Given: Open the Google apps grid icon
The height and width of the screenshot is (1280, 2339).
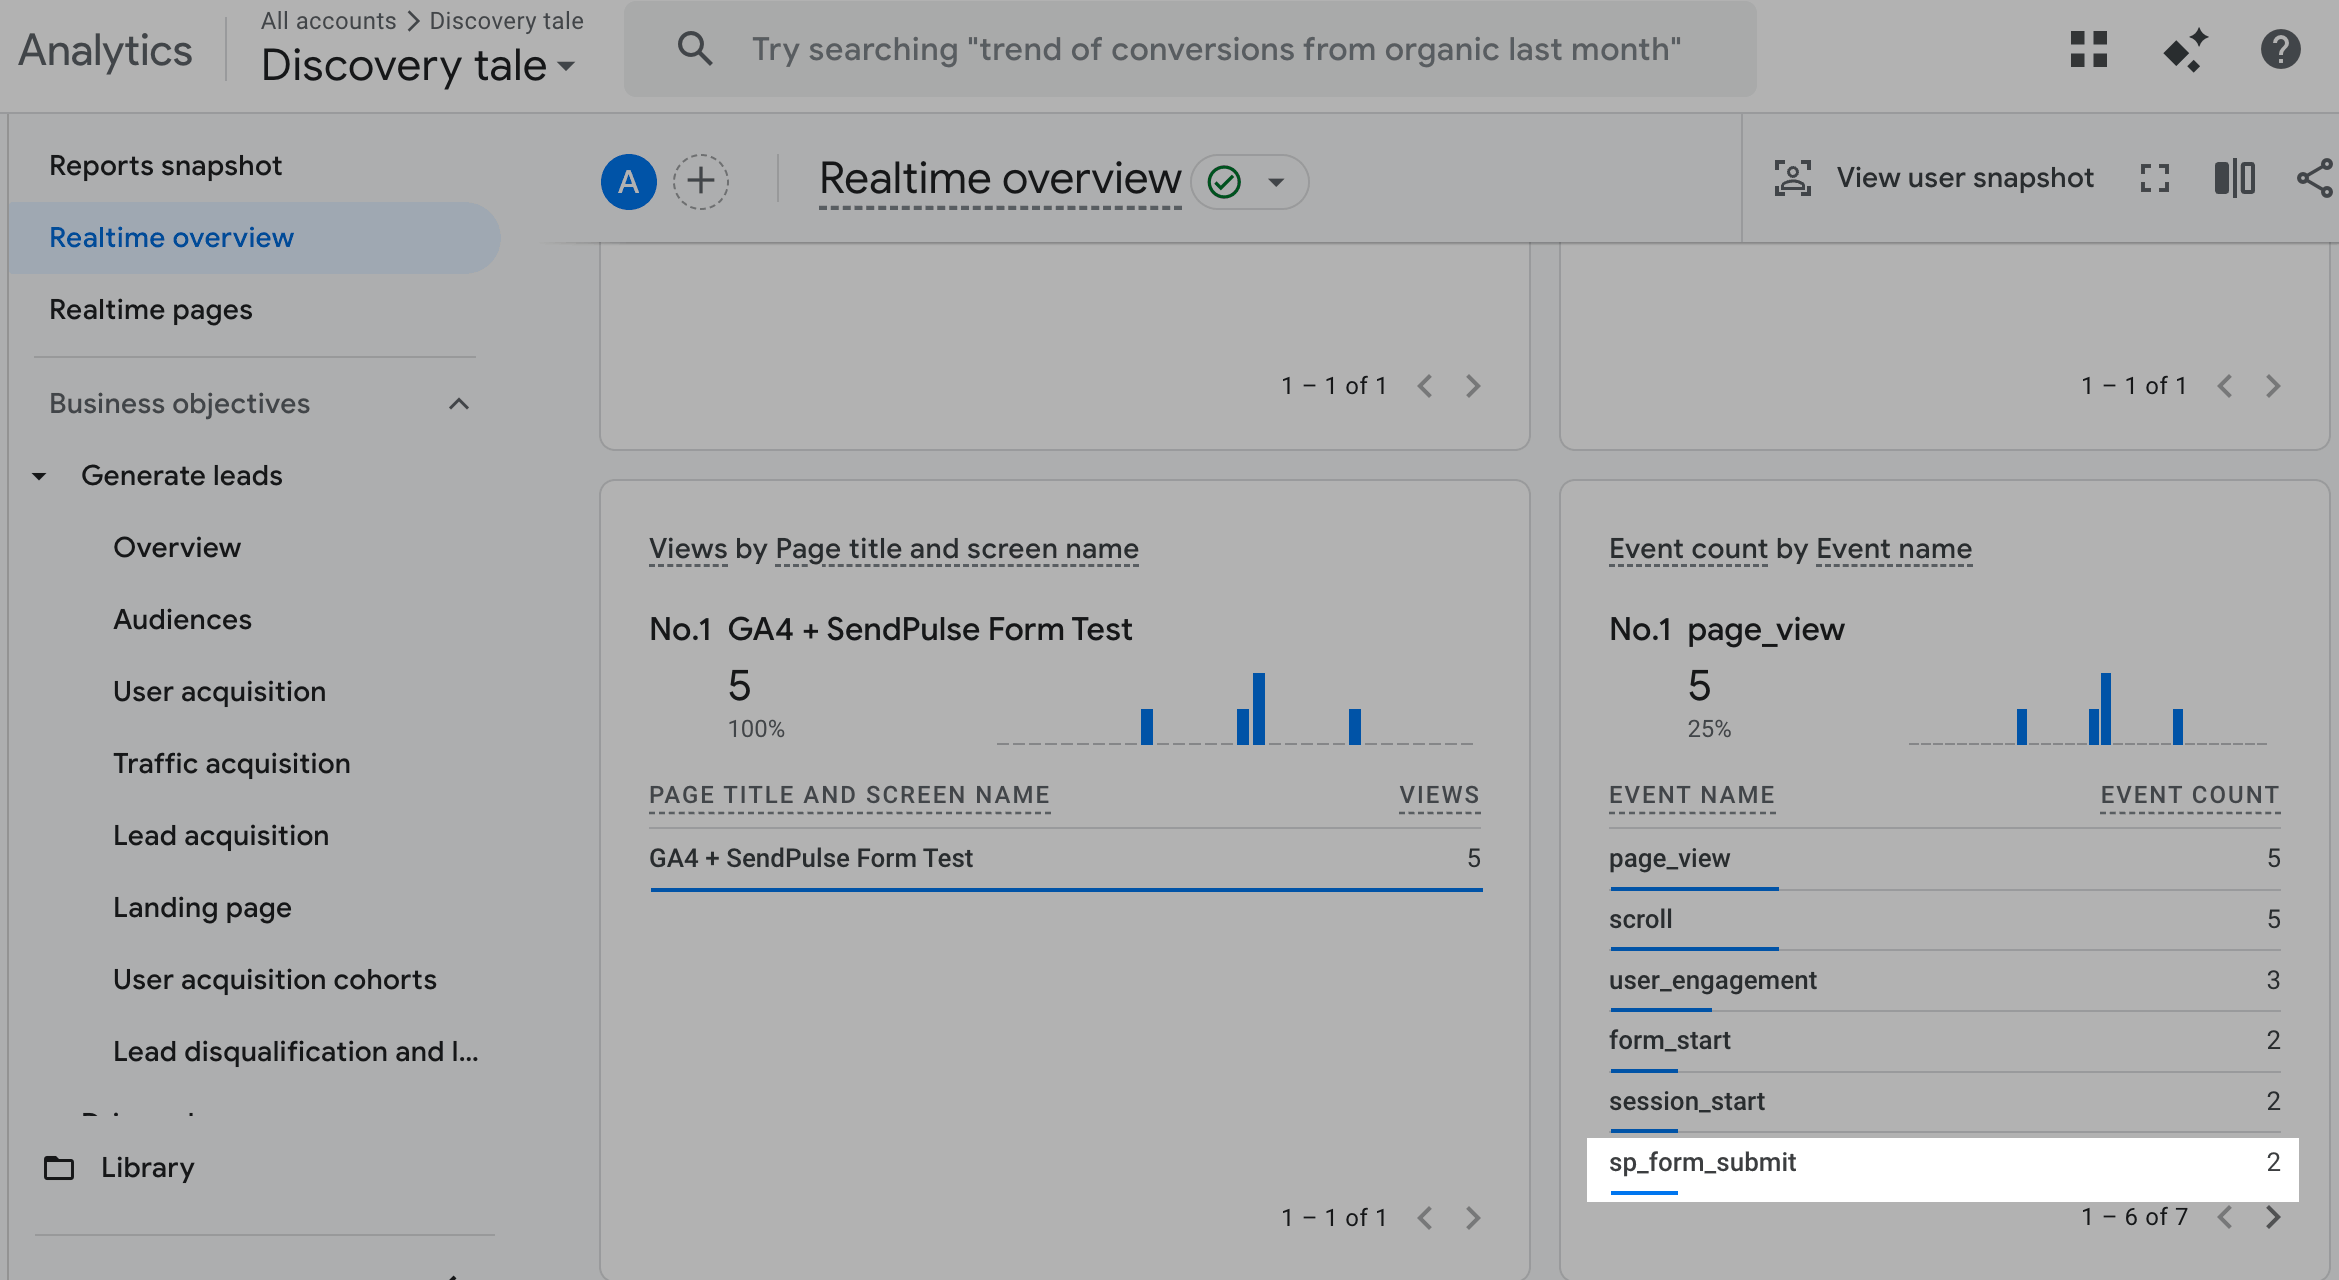Looking at the screenshot, I should (2089, 49).
